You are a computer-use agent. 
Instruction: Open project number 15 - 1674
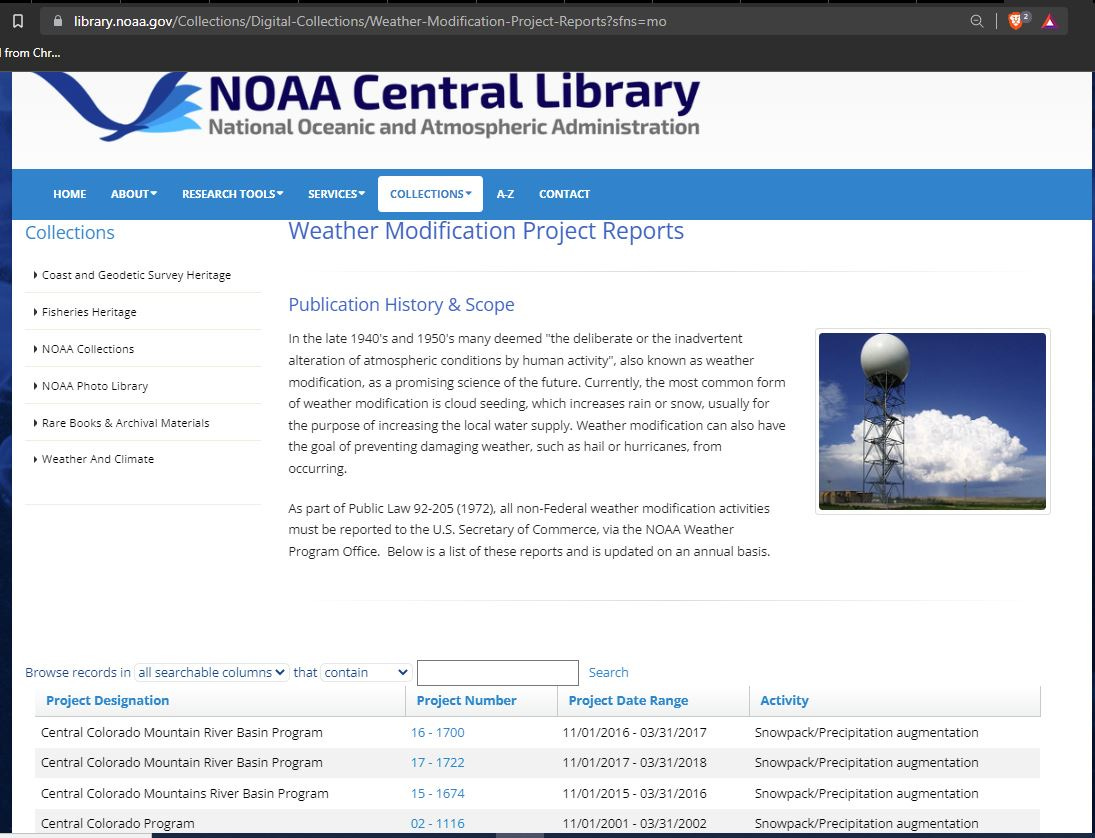[437, 793]
